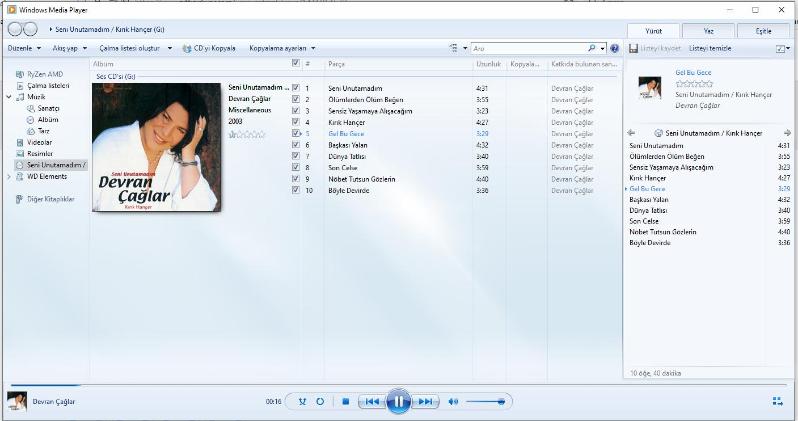Viewport: 798px width, 421px height.
Task: Uncheck track 1 Seni Unutamadım checkbox
Action: click(x=296, y=88)
